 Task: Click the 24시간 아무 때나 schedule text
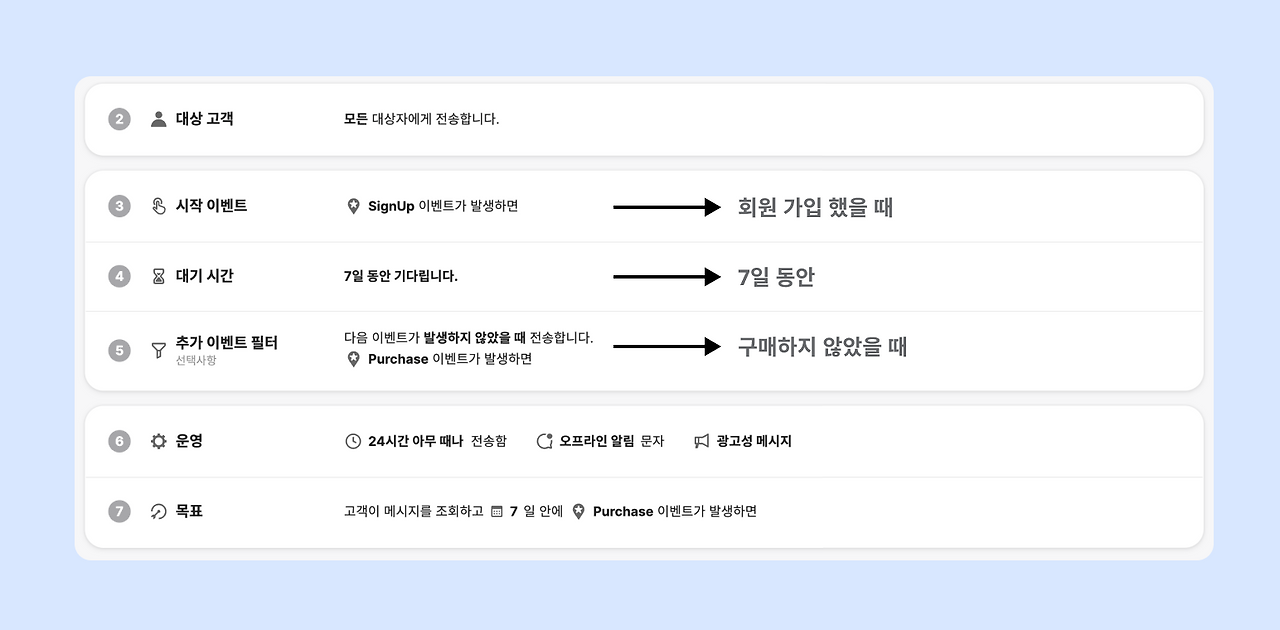tap(416, 441)
